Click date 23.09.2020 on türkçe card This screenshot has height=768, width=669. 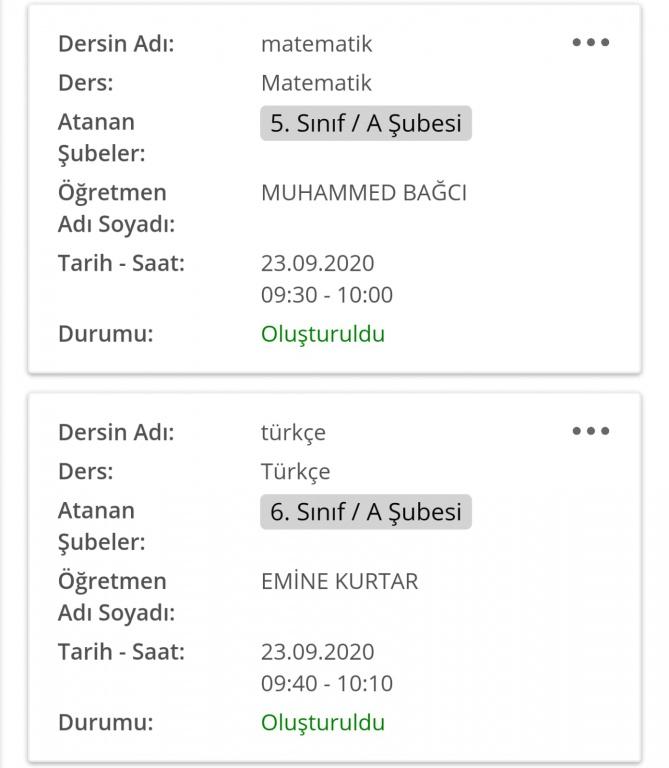pos(317,652)
